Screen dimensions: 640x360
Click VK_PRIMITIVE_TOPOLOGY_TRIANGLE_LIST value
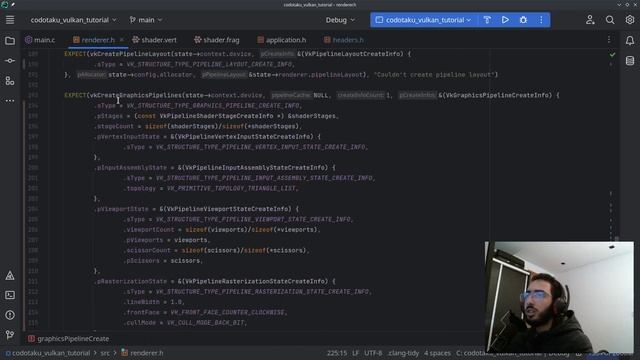[x=231, y=189]
